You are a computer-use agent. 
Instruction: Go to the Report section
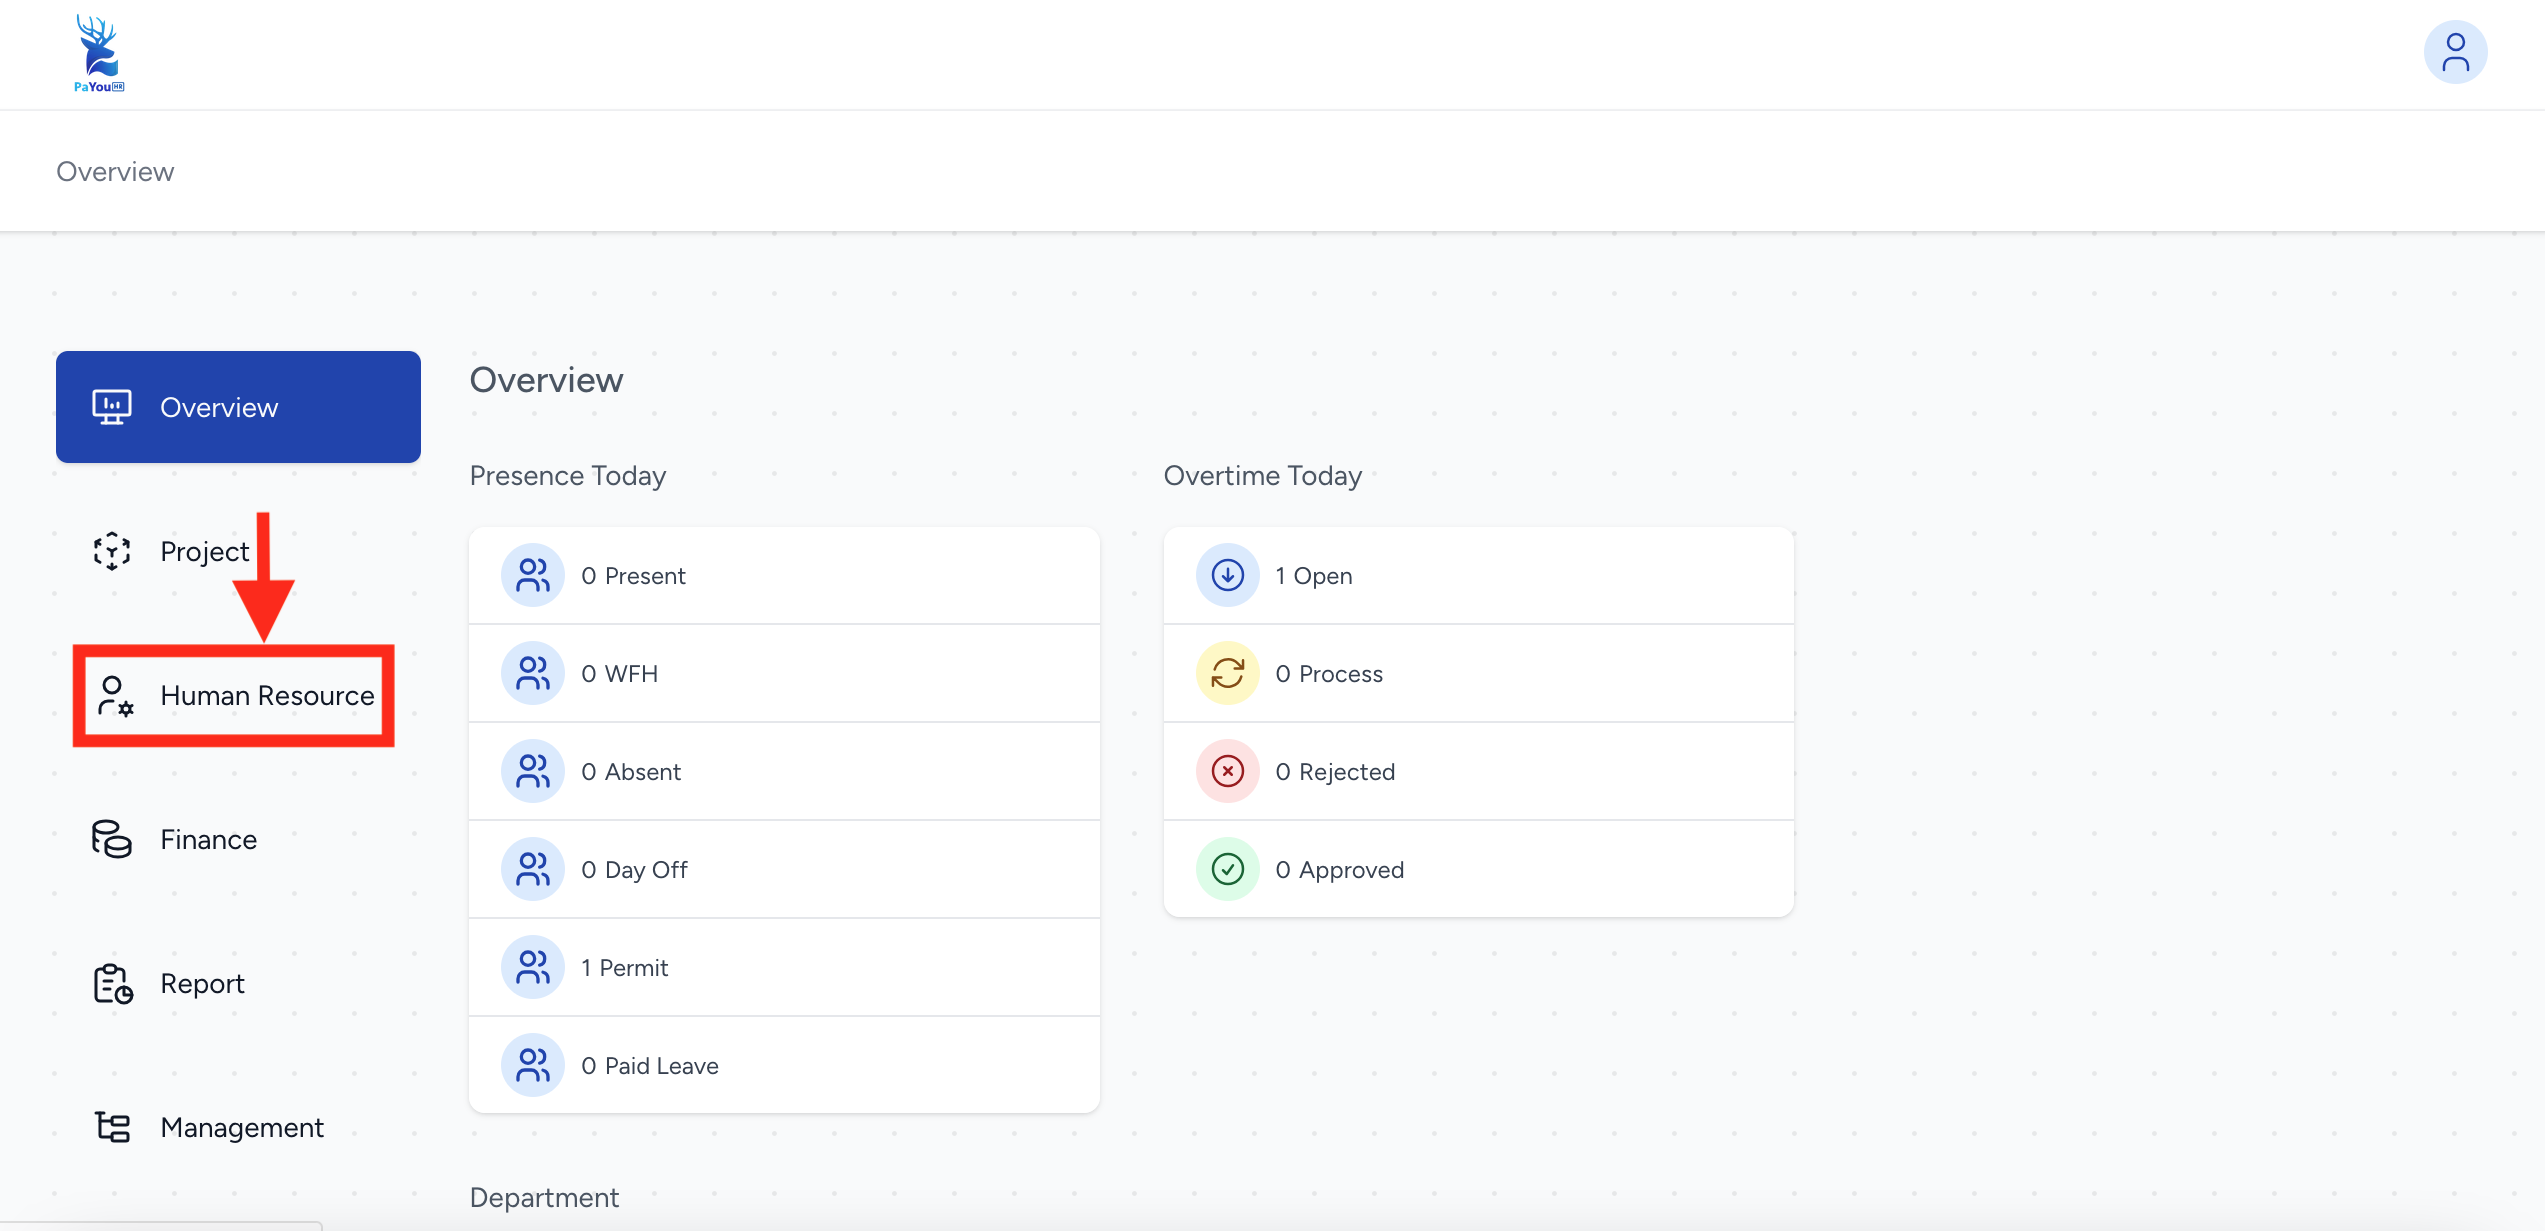[x=202, y=984]
